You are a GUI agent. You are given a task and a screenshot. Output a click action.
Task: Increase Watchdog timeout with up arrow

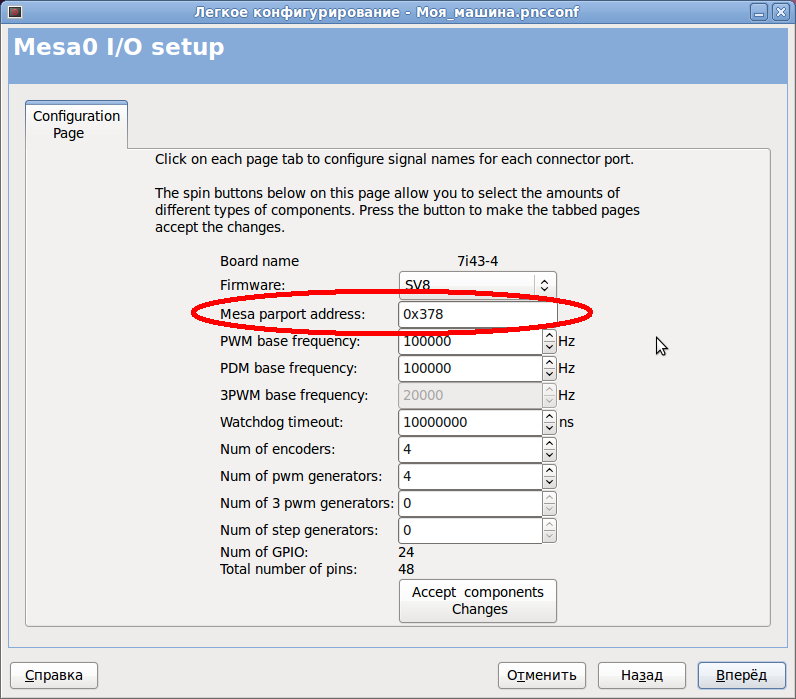tap(549, 416)
